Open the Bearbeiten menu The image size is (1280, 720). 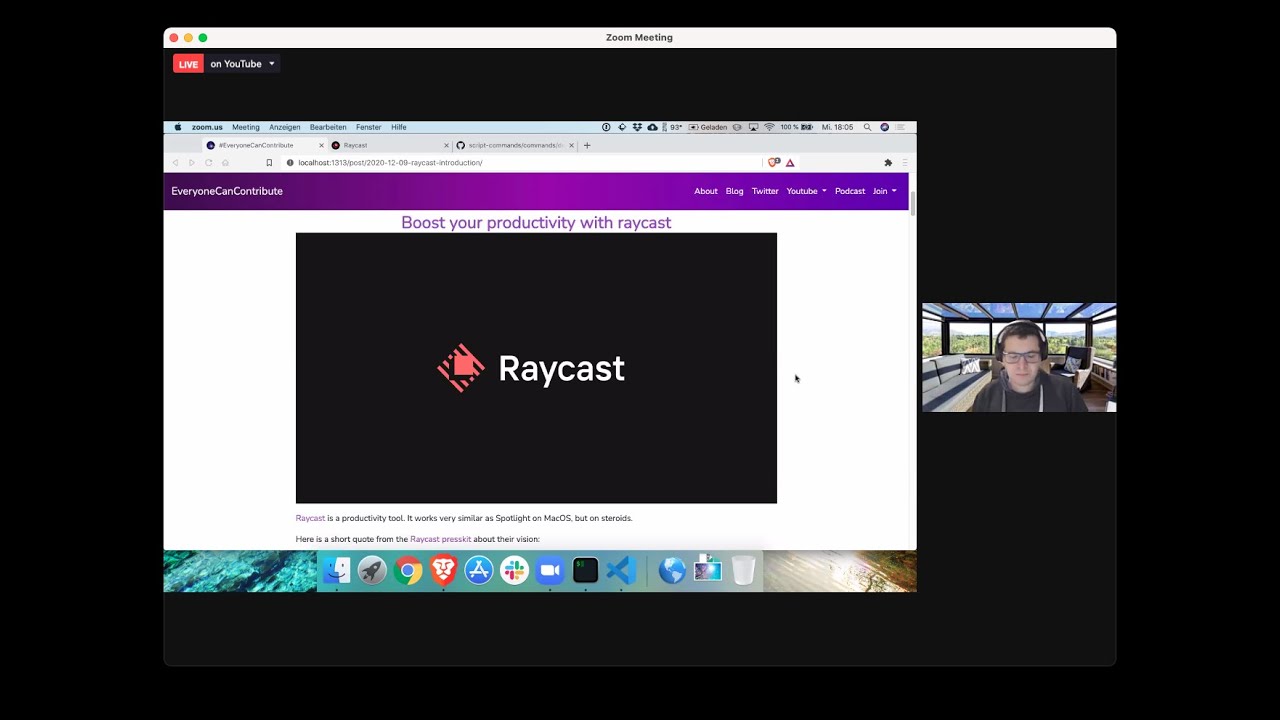pos(328,127)
